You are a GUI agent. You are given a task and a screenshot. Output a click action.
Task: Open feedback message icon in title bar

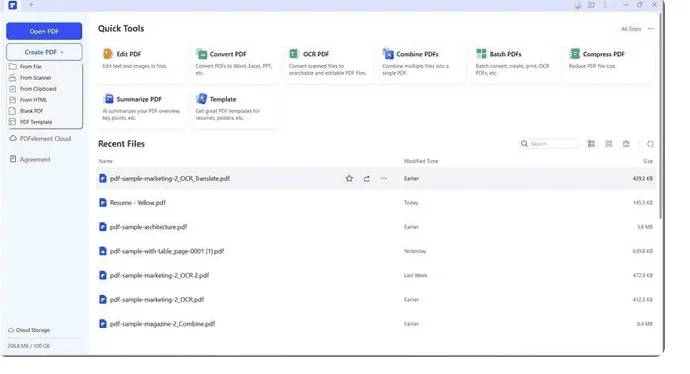591,5
